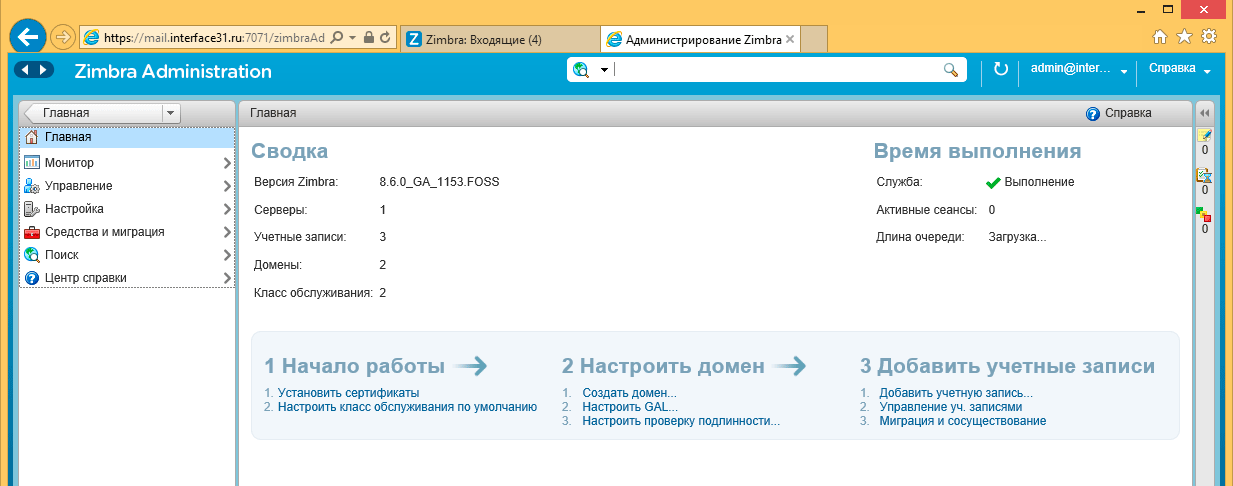
Task: Click the Управление accounts icon
Action: pyautogui.click(x=32, y=186)
